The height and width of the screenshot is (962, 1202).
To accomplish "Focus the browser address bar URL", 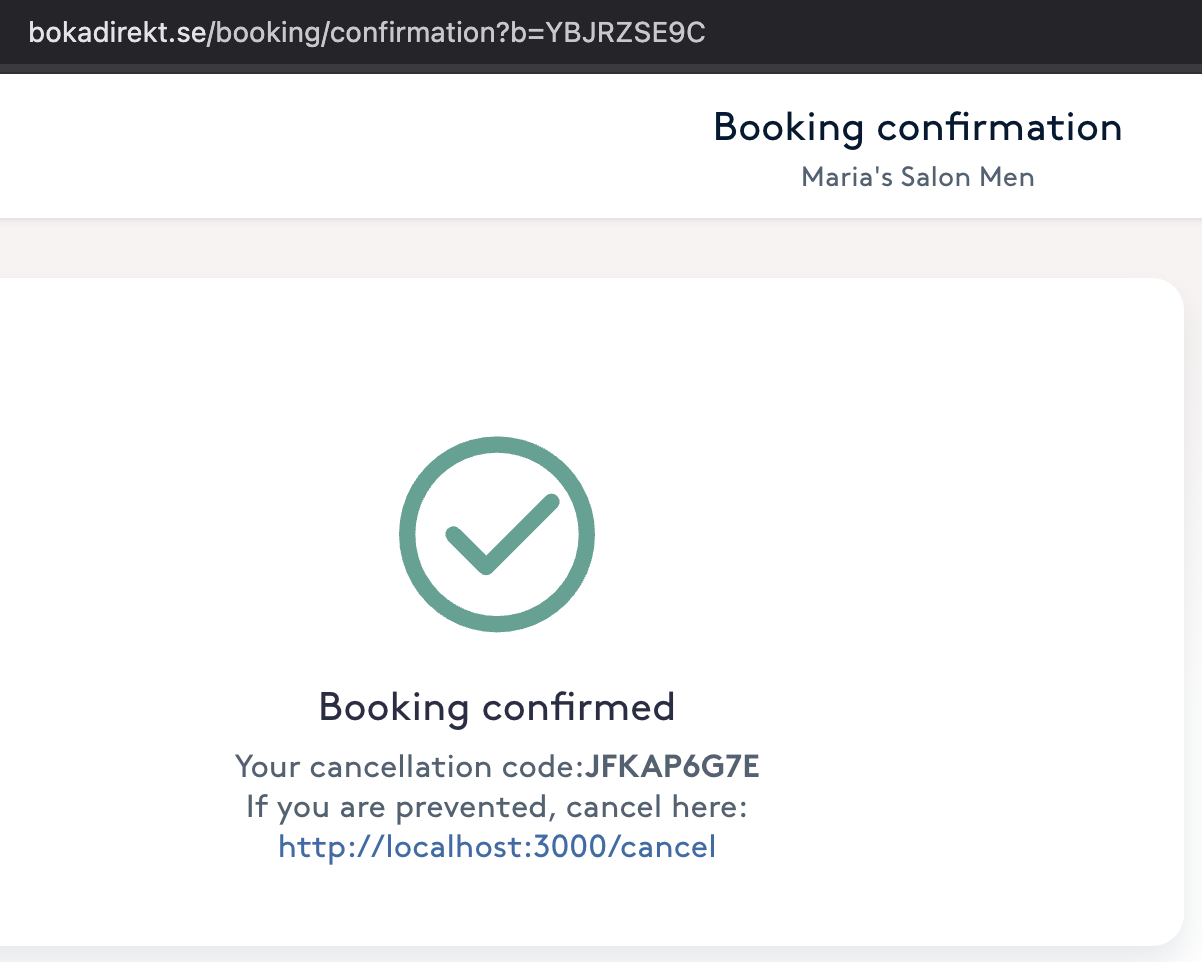I will click(x=367, y=32).
